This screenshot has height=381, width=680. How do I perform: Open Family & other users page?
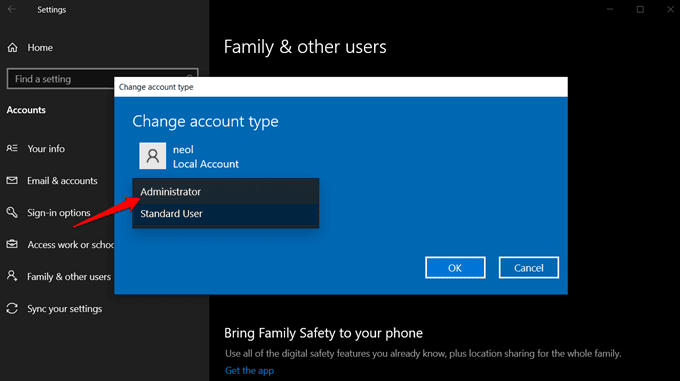click(69, 277)
